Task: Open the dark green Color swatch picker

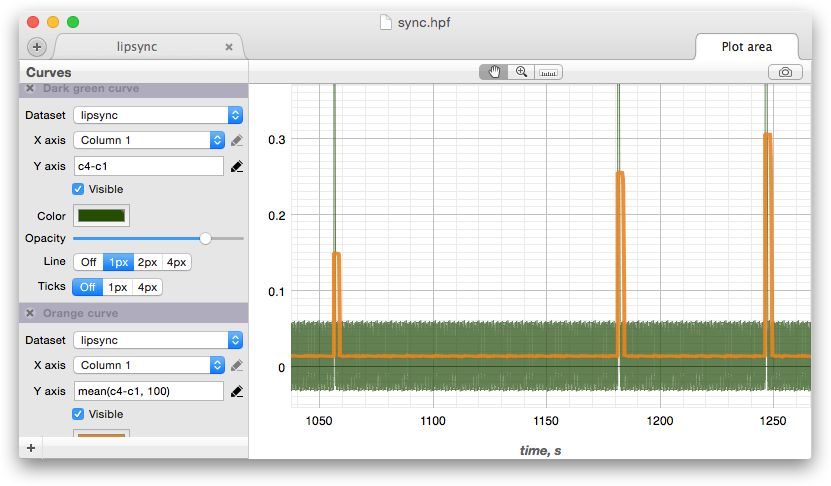Action: click(101, 215)
